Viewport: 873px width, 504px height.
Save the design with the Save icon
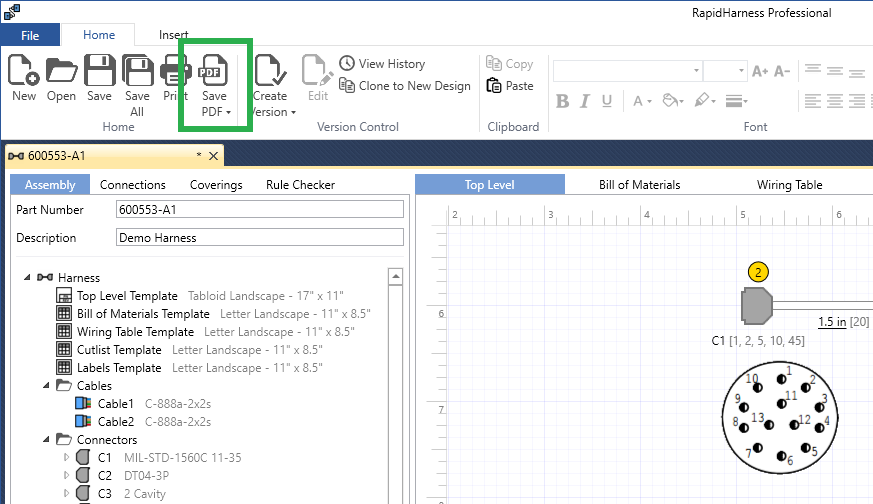99,70
